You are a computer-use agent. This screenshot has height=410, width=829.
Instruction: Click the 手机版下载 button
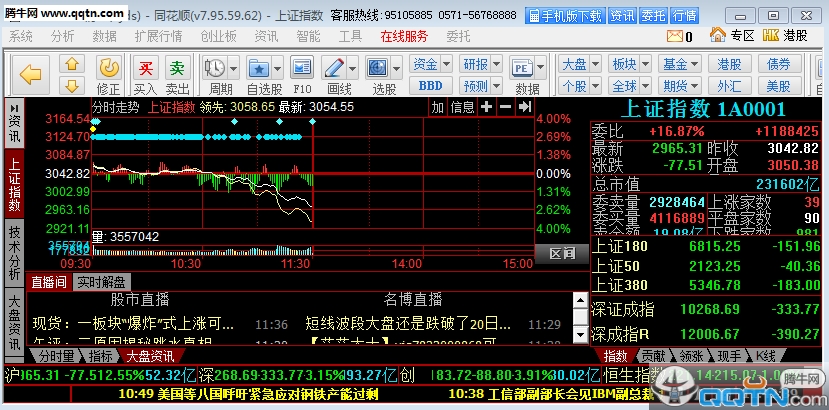[565, 16]
